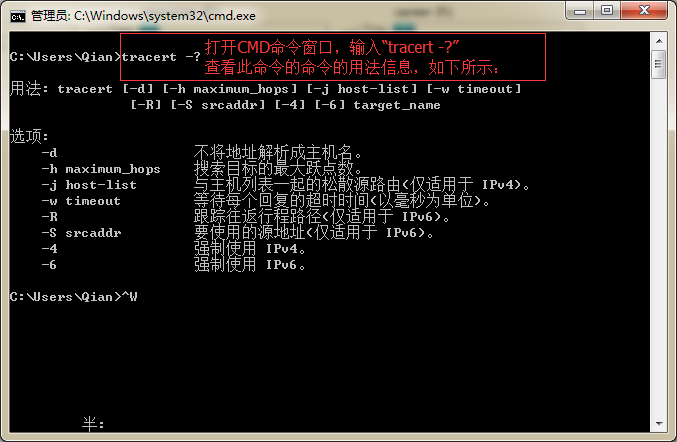The height and width of the screenshot is (442, 677).
Task: Click the '-j host-list' option text
Action: (x=89, y=185)
